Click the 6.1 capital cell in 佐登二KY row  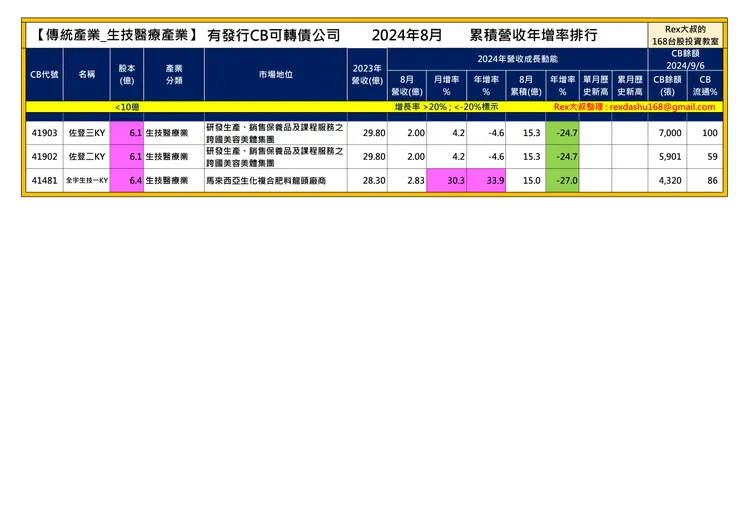click(x=126, y=157)
